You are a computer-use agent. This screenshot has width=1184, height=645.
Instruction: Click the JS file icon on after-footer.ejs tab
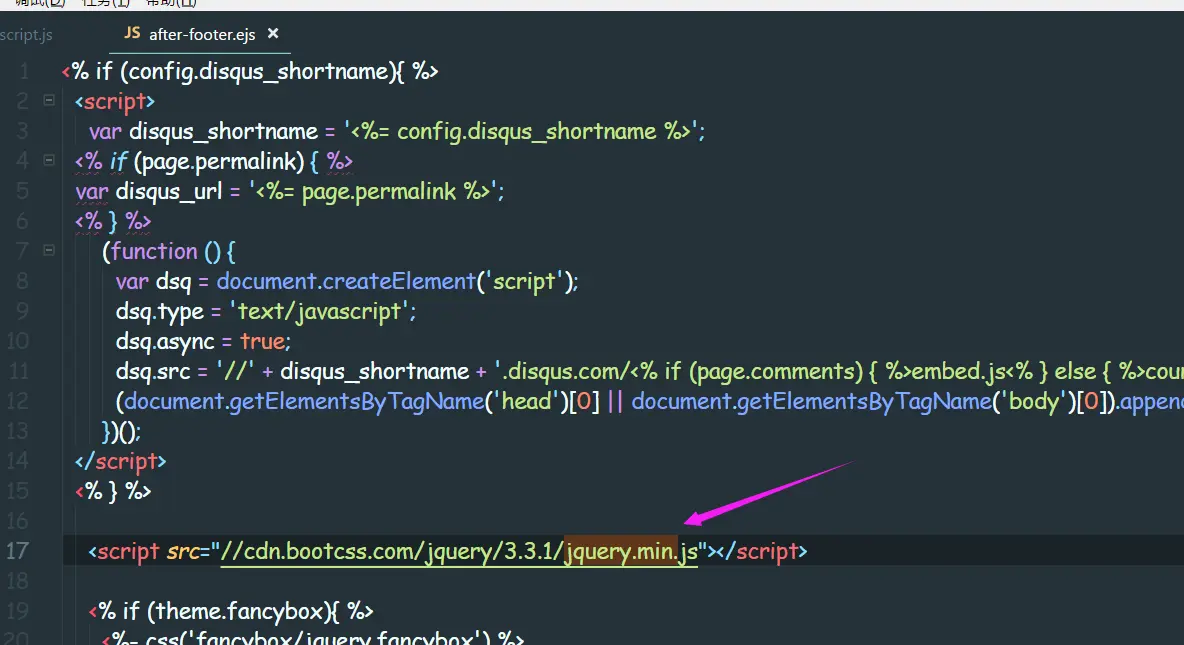[132, 33]
